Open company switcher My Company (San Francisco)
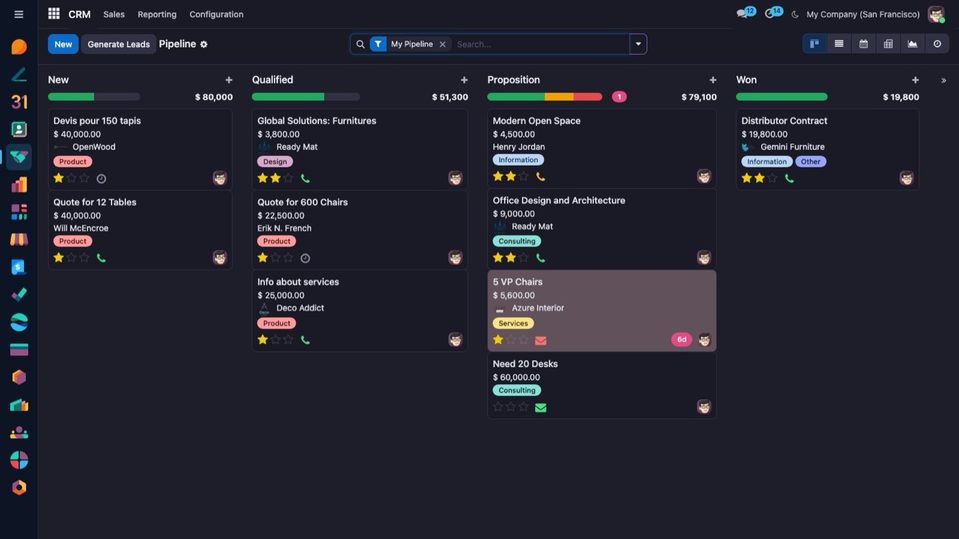Image resolution: width=959 pixels, height=539 pixels. 863,14
